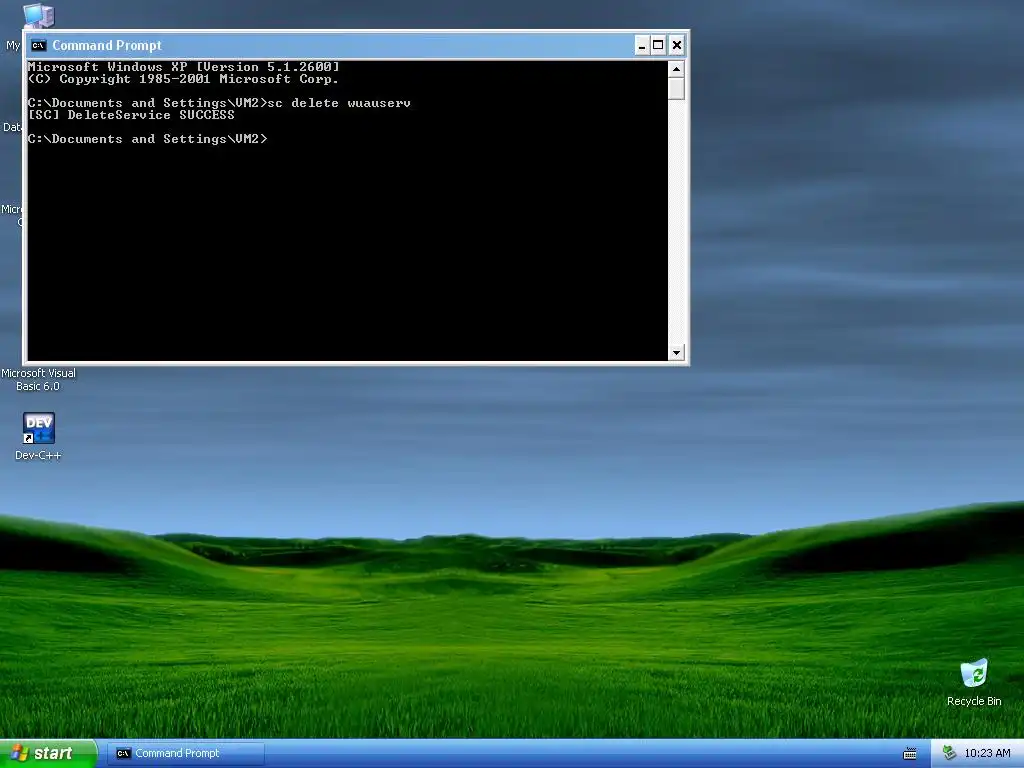The height and width of the screenshot is (768, 1024).
Task: Click the keyboard icon in the taskbar
Action: pos(910,754)
